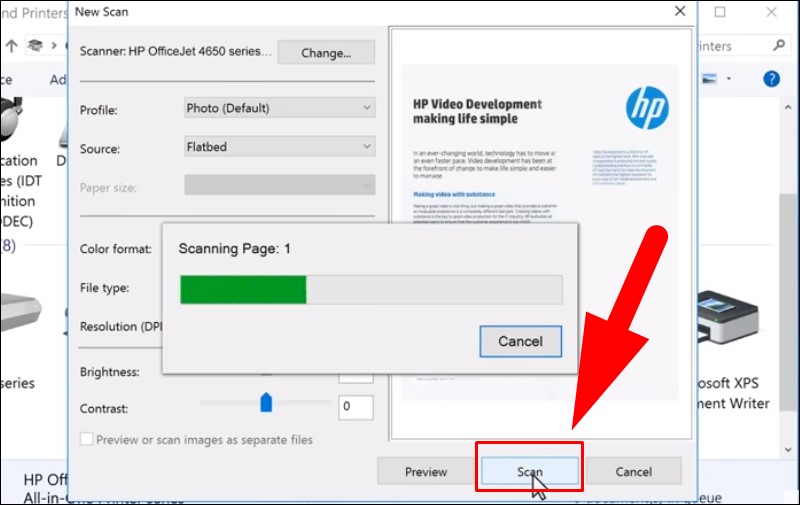Click the blue help icon in Printers window
This screenshot has width=800, height=505.
(771, 79)
